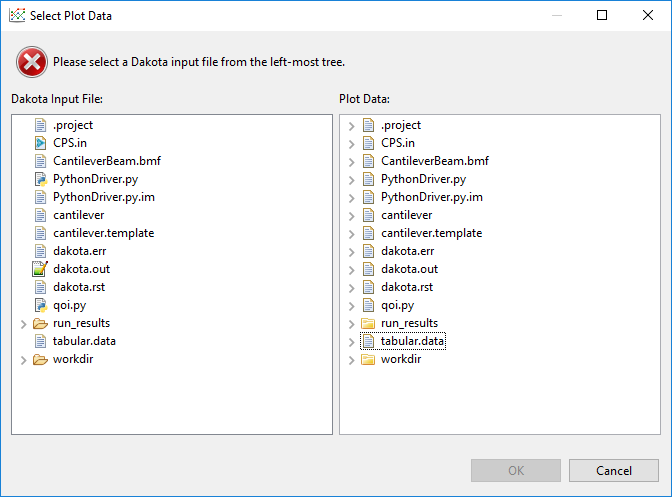Click the run_results folder icon in left tree

[40, 323]
